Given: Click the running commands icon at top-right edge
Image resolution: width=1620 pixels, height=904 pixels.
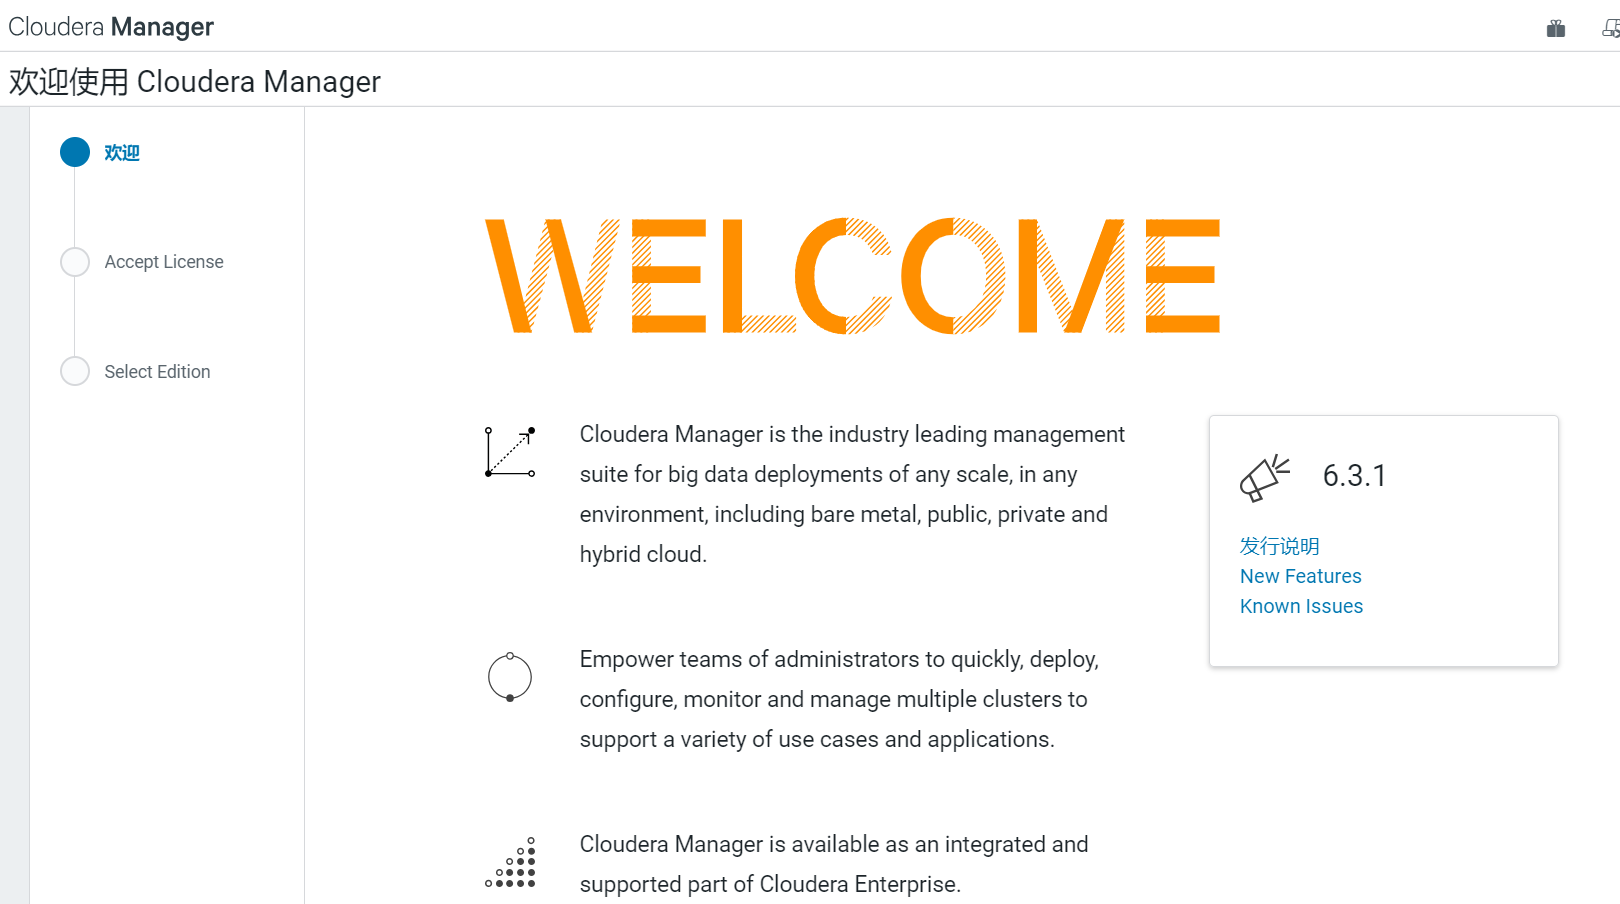Looking at the screenshot, I should point(1610,28).
